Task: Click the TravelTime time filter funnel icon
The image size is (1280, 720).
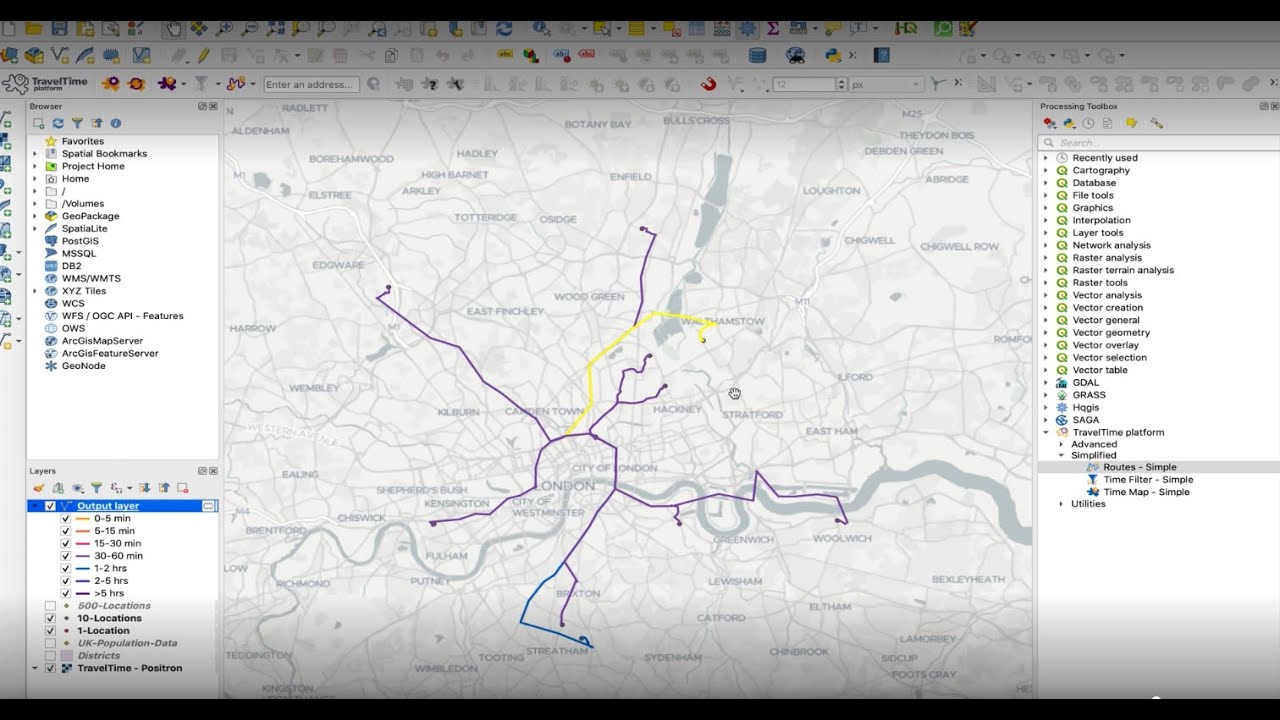Action: coord(201,84)
